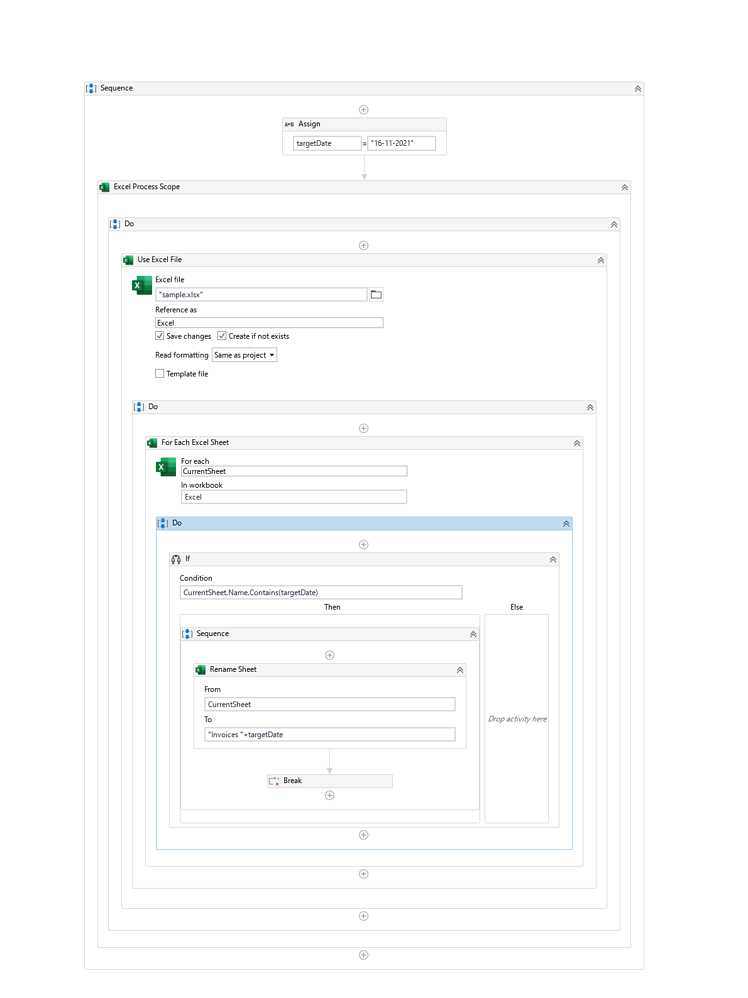Click the add activity plus below Rename Sheet

[329, 795]
